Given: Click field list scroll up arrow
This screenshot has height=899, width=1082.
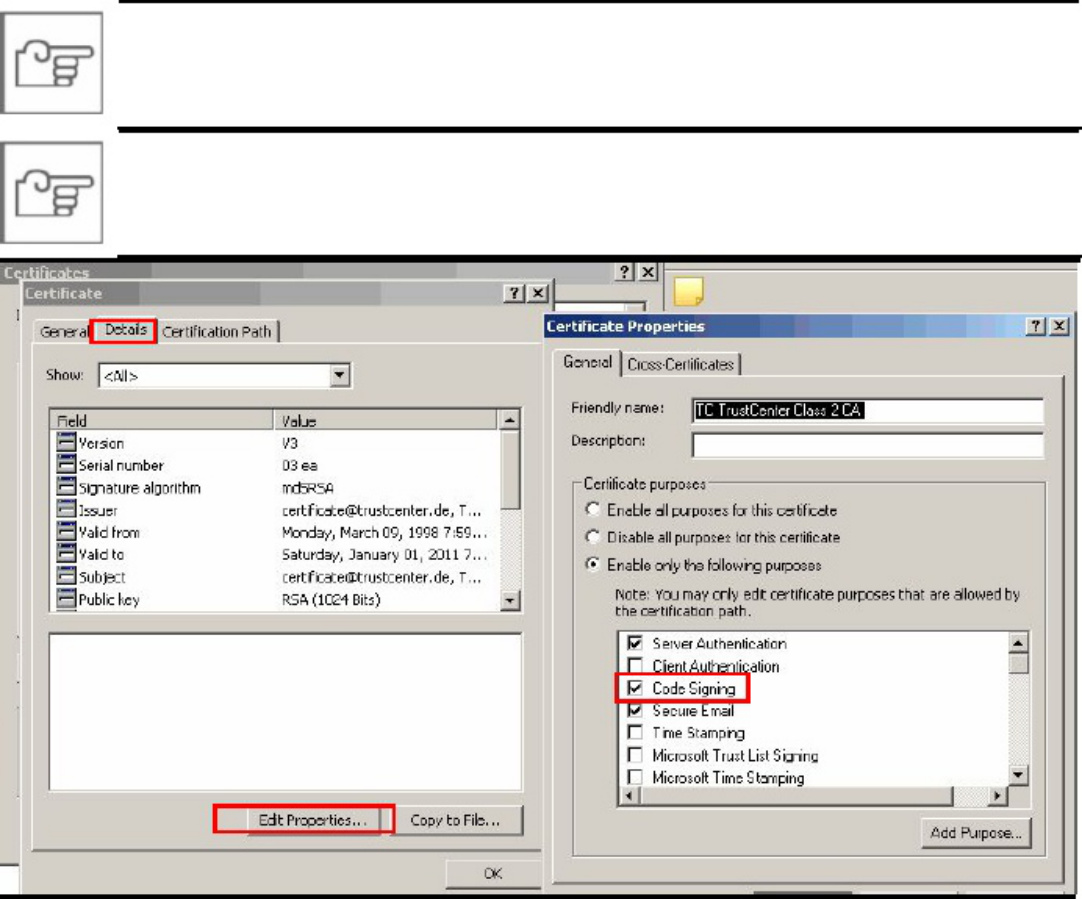Looking at the screenshot, I should point(509,419).
